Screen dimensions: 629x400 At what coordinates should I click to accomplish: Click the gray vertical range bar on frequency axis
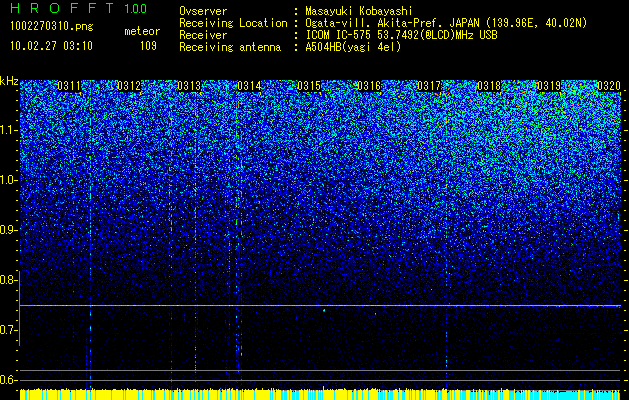pyautogui.click(x=19, y=308)
